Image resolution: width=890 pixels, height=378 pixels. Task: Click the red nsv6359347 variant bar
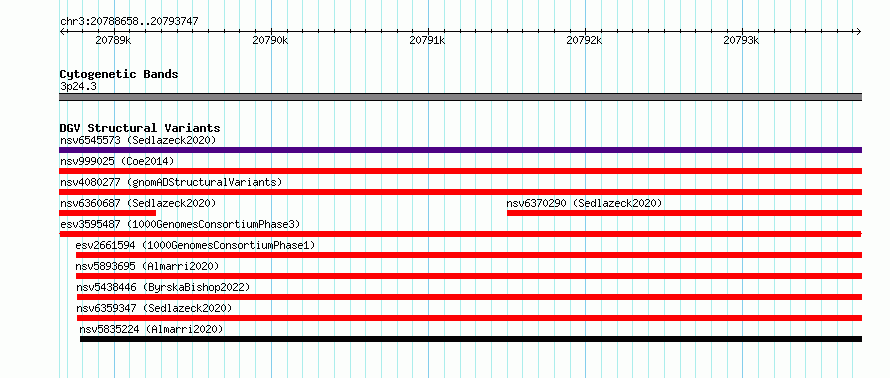tap(469, 318)
